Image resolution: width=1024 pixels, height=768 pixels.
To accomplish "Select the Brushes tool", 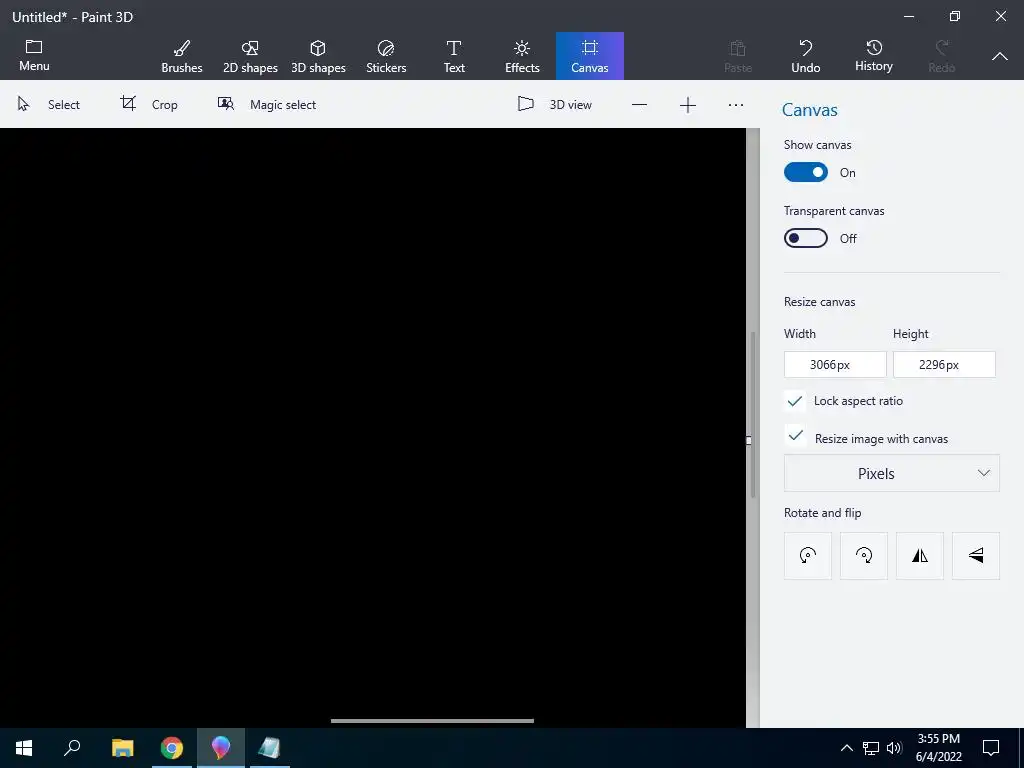I will click(x=182, y=56).
